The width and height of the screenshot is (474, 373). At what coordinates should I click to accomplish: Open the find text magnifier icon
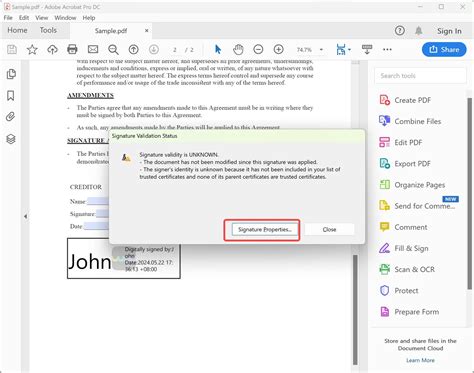tap(113, 50)
